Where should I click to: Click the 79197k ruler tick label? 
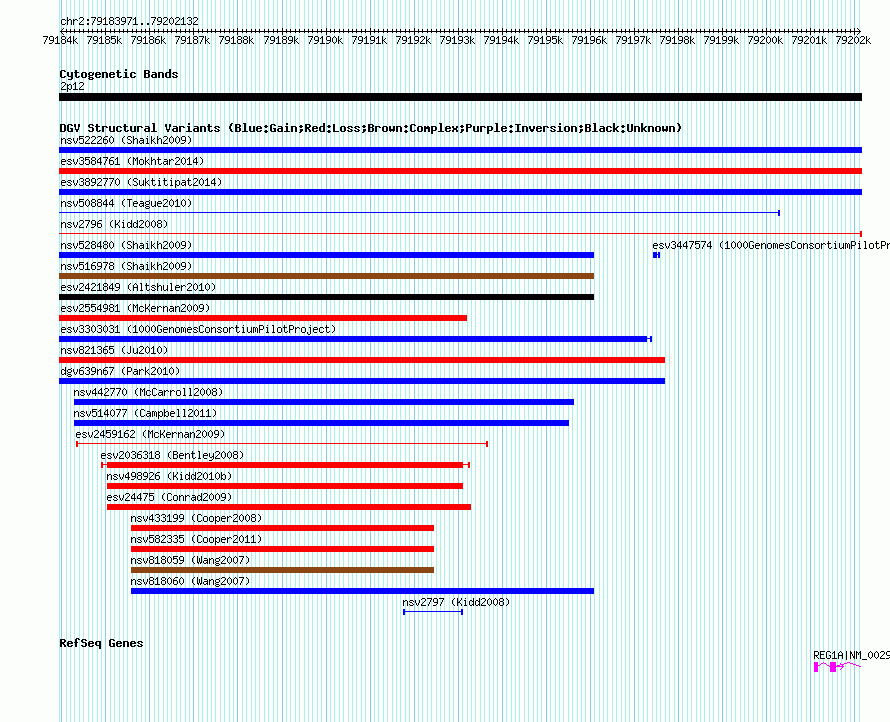pos(633,40)
